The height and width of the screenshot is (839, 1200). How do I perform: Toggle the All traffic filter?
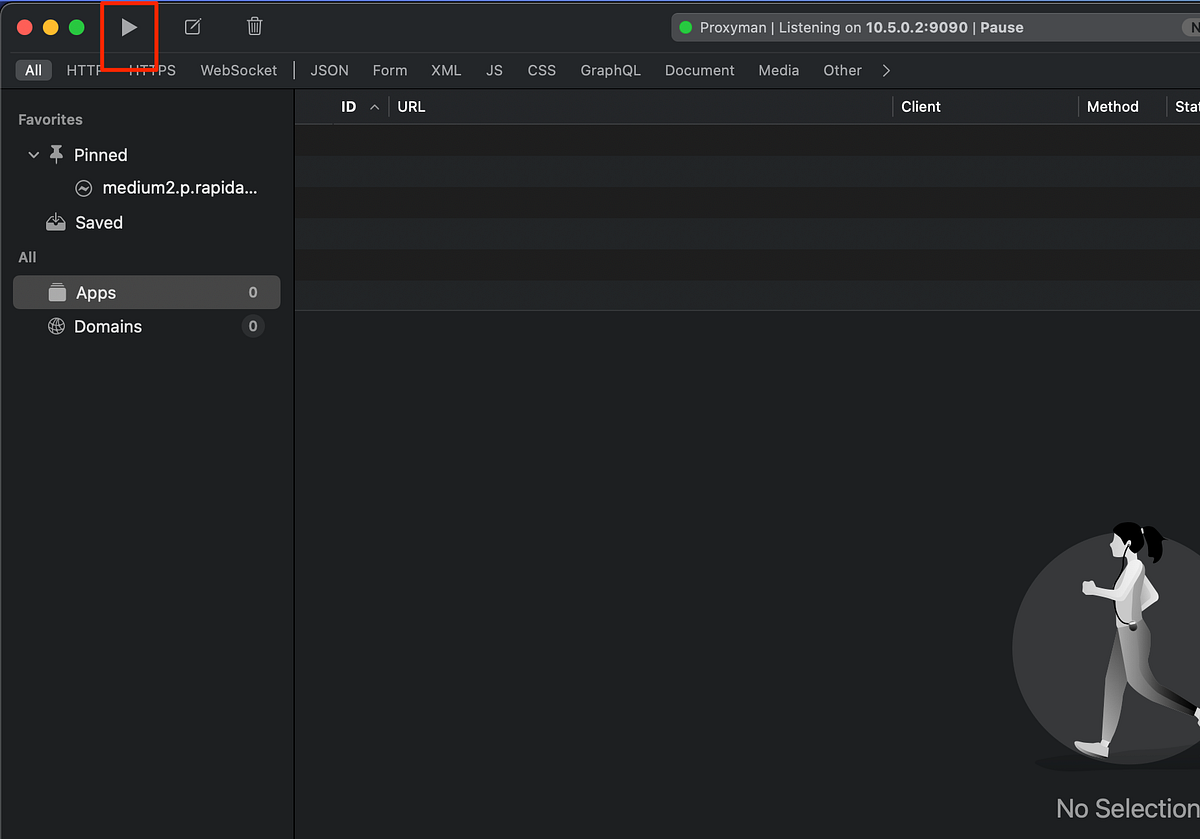click(33, 70)
